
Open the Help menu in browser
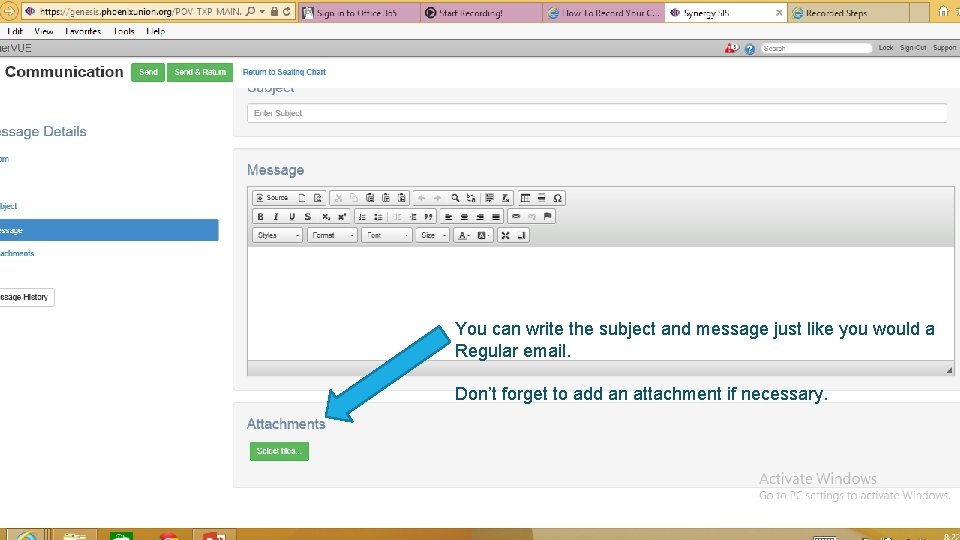tap(156, 31)
